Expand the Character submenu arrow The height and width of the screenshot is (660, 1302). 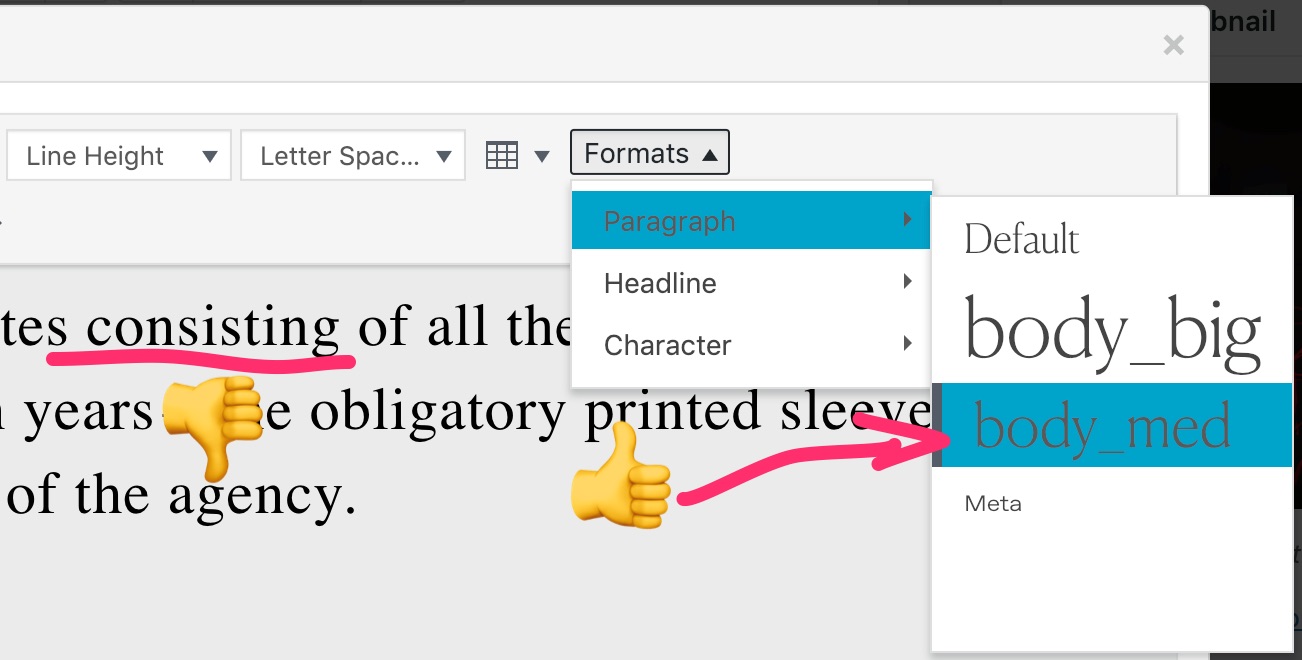click(x=907, y=344)
